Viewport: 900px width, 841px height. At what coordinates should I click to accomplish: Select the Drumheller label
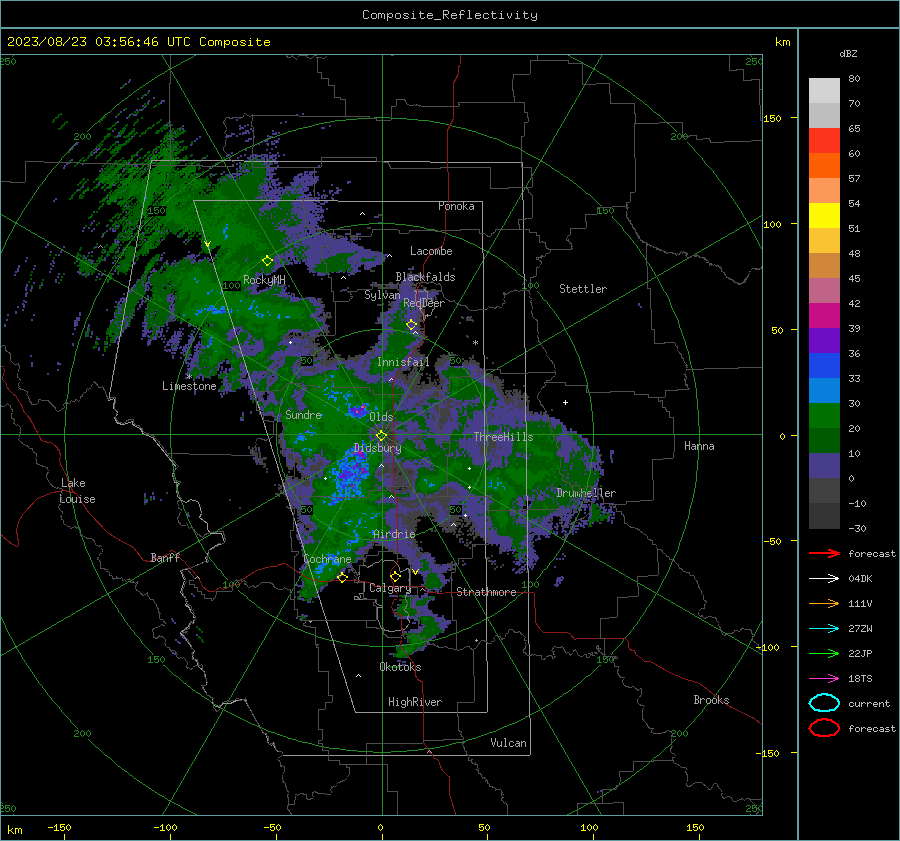(x=586, y=493)
